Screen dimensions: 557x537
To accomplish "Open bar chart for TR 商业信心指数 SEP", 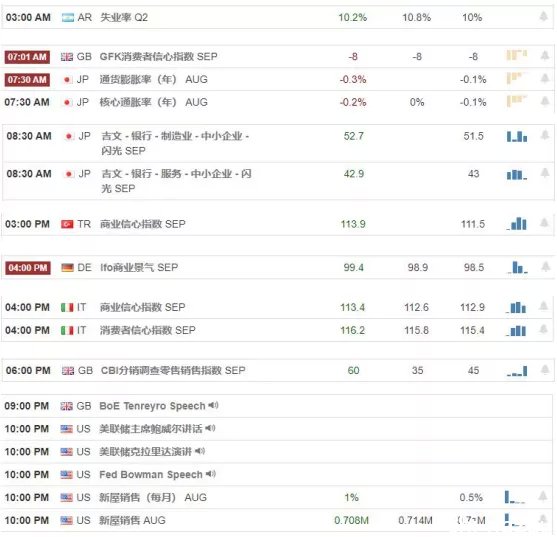I will click(x=517, y=224).
